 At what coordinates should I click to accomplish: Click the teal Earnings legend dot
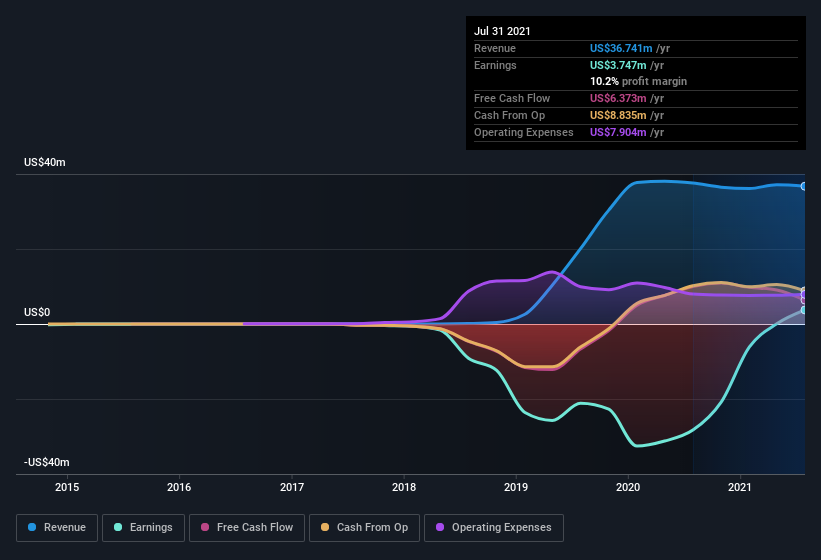[118, 527]
